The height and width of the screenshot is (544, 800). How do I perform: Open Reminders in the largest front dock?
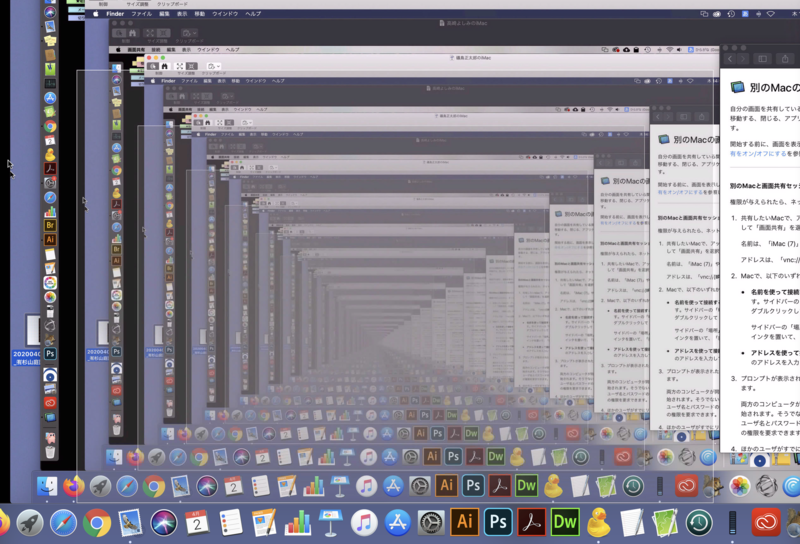[231, 523]
